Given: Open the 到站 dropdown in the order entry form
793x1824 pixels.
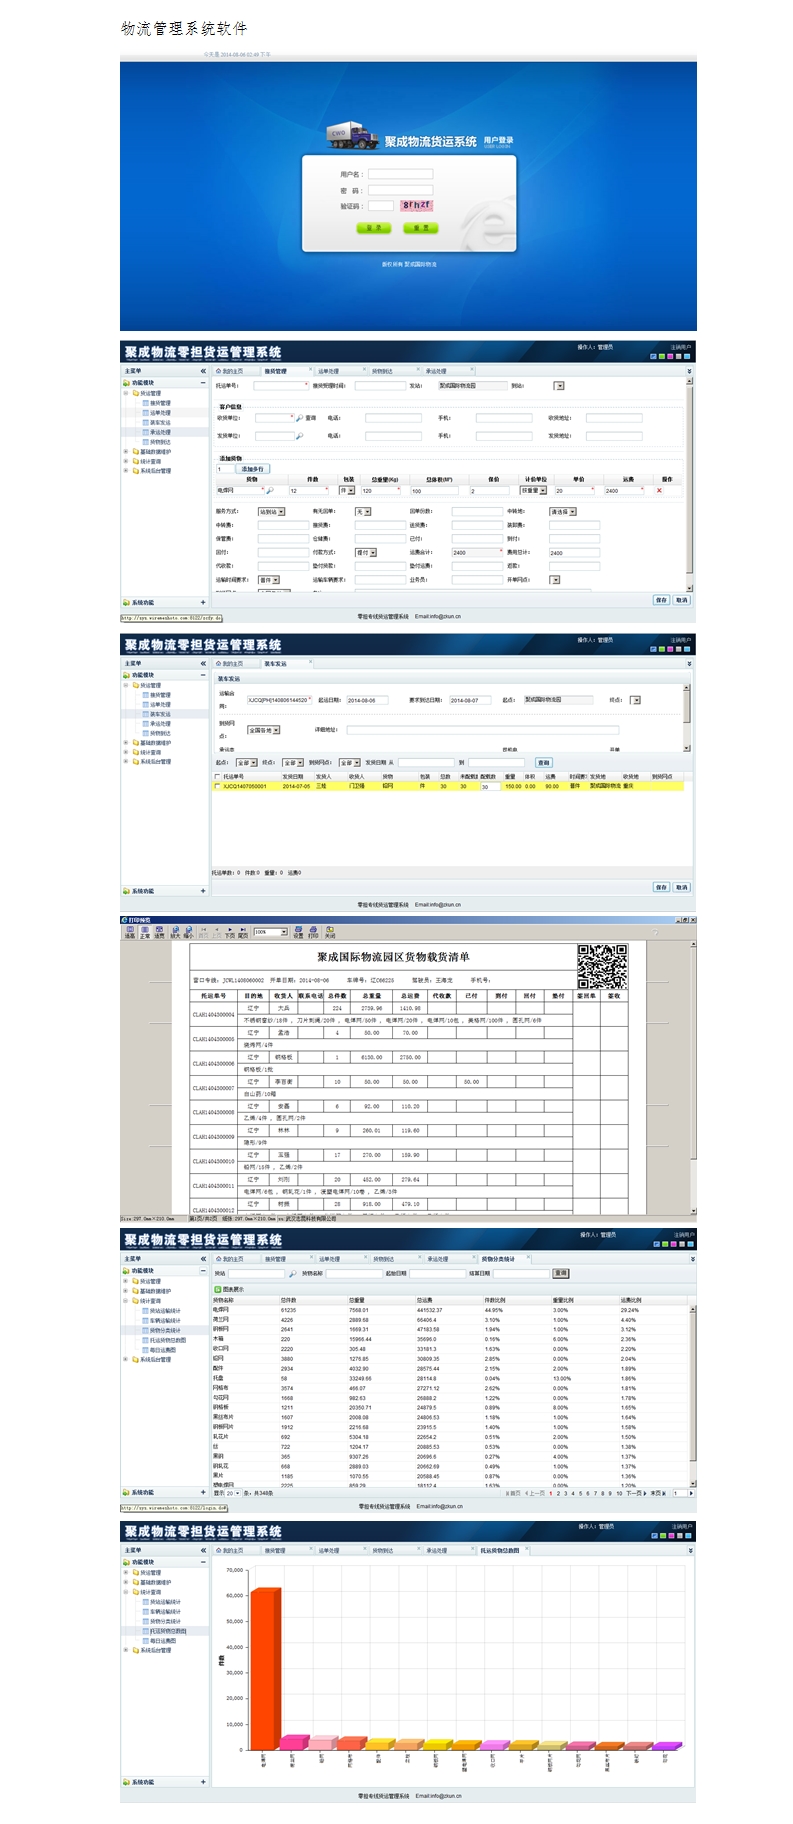Looking at the screenshot, I should (x=559, y=386).
